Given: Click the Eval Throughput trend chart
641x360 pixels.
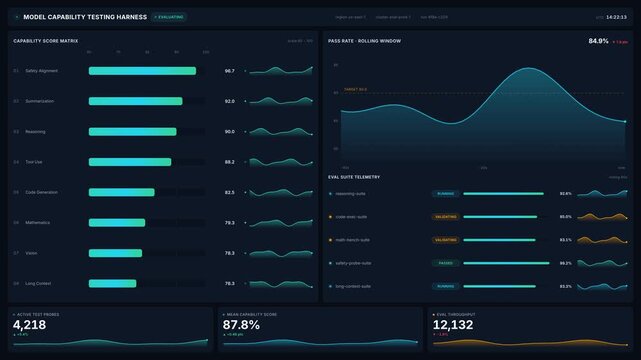Looking at the screenshot, I should [x=530, y=342].
